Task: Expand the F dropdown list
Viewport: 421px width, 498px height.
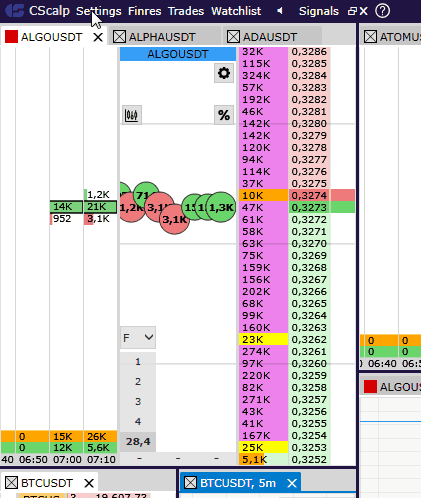Action: tap(138, 338)
